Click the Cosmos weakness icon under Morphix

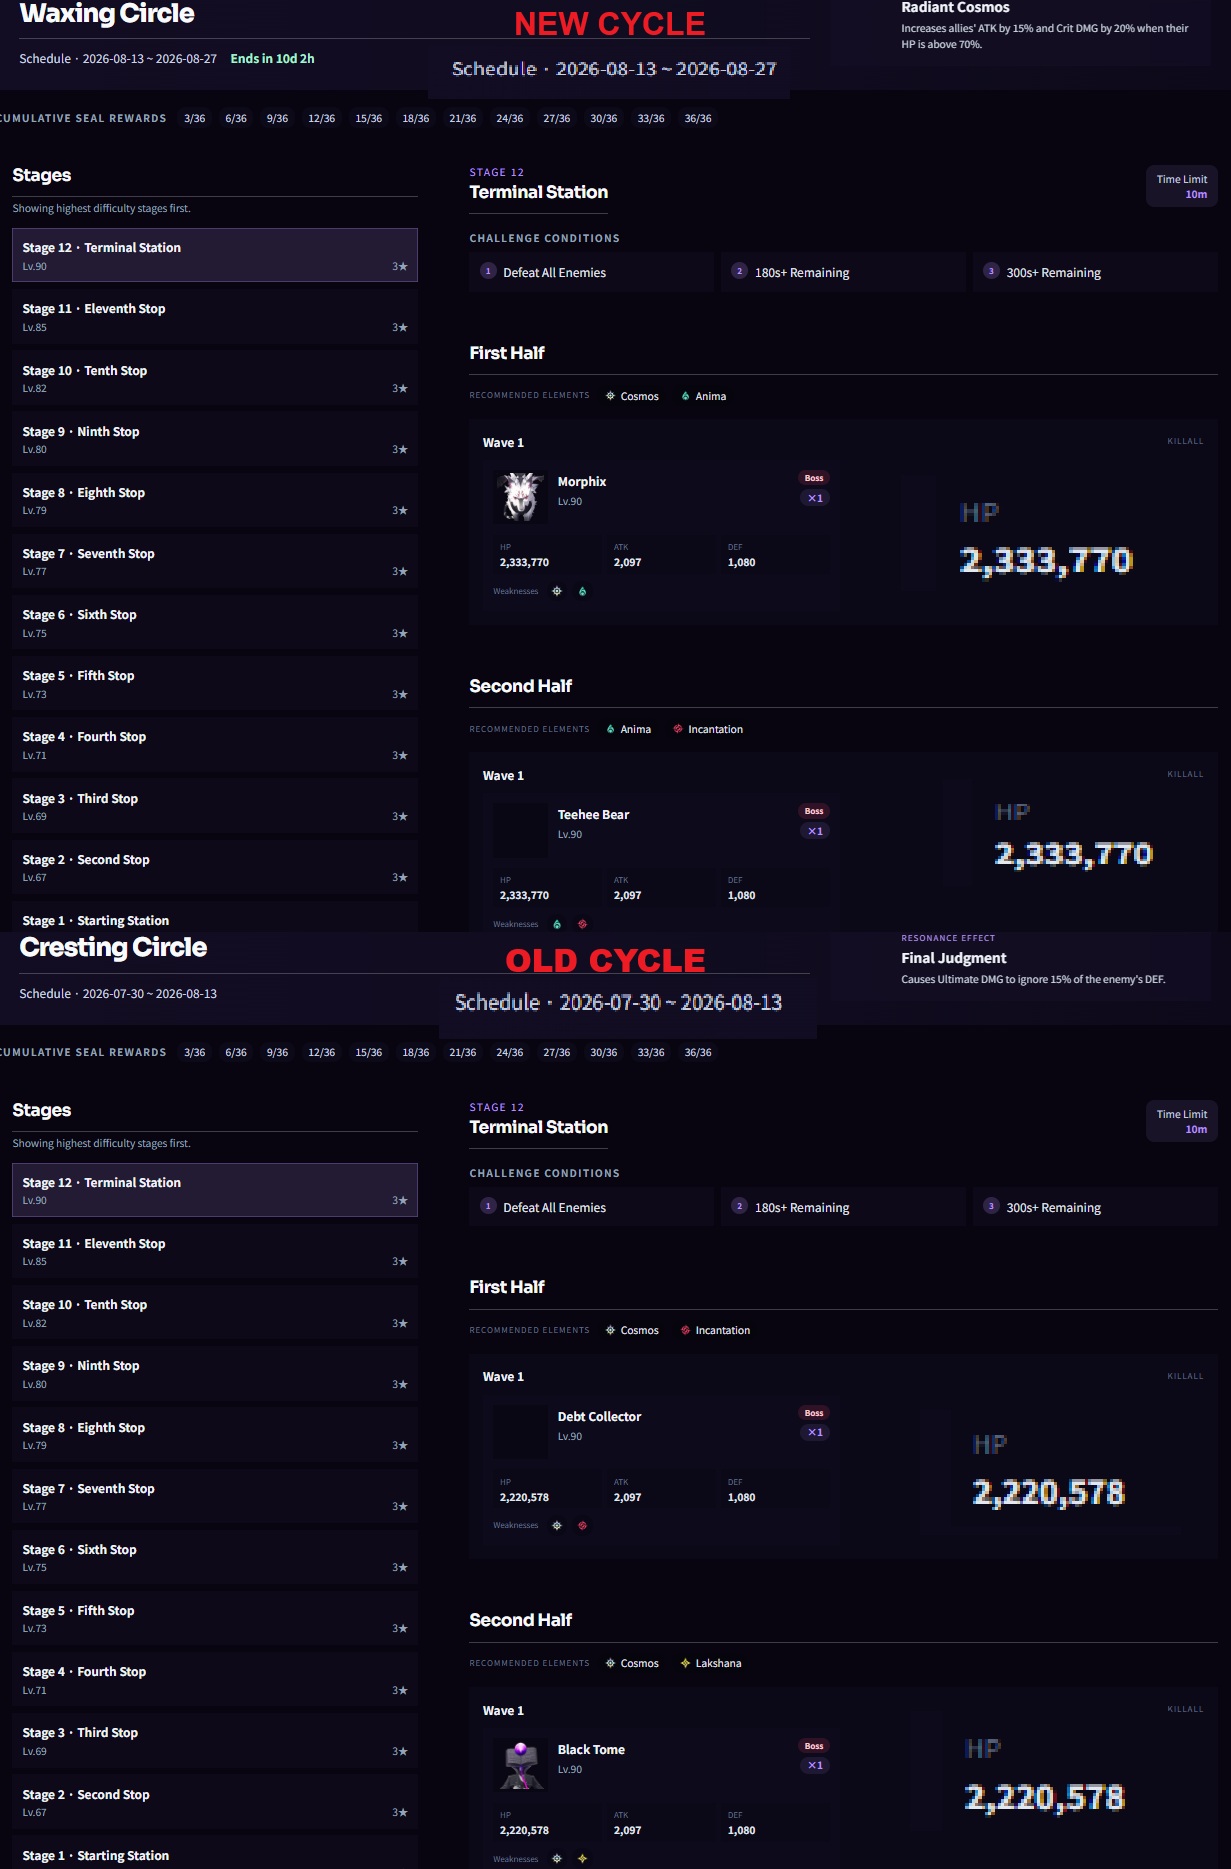[x=557, y=591]
